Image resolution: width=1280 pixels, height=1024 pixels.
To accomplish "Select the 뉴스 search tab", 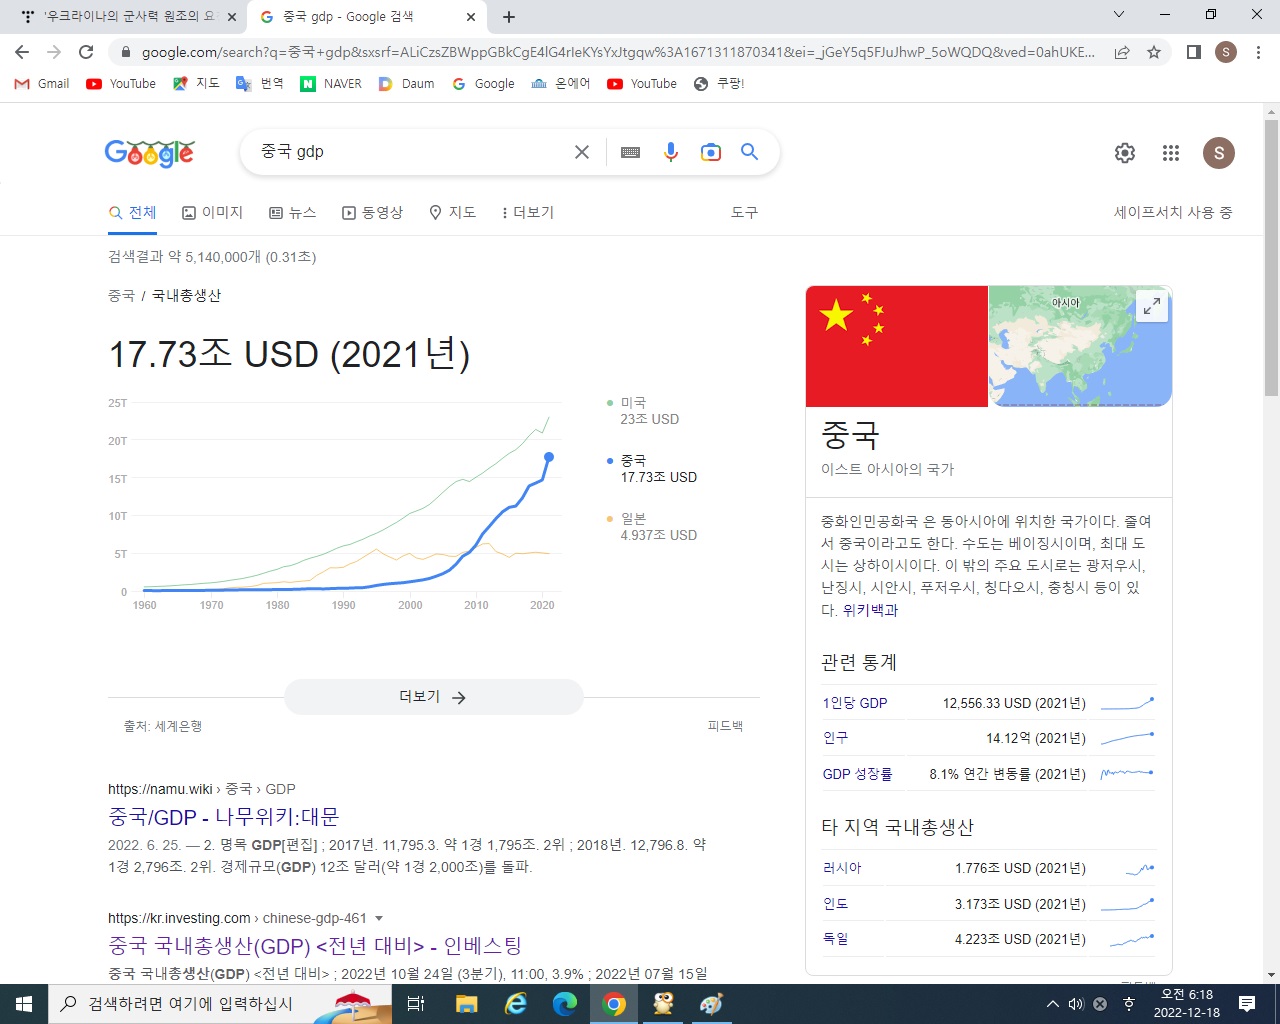I will tap(292, 212).
